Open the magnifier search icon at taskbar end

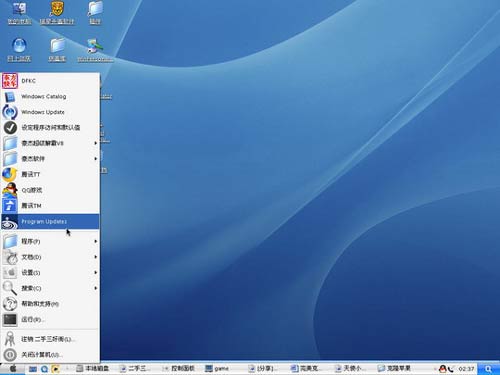[x=488, y=369]
